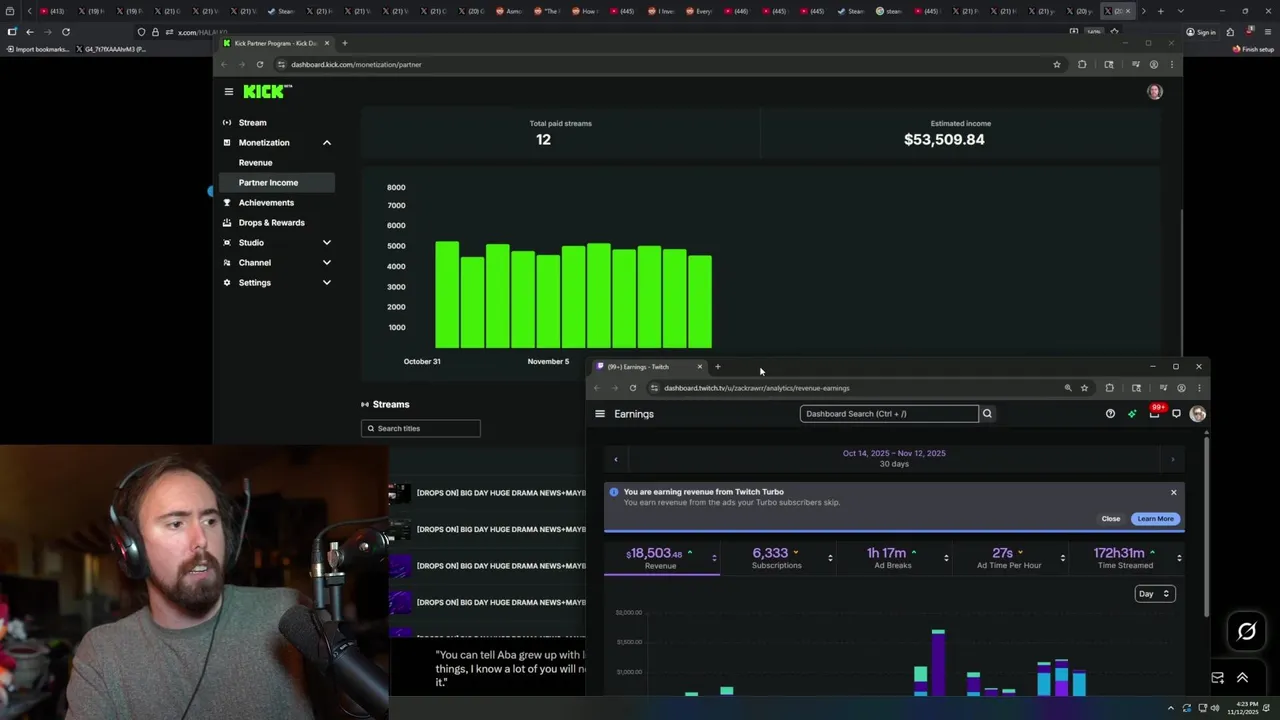The image size is (1280, 720).
Task: Click the Dashboard Search magnifier button
Action: [x=987, y=414]
